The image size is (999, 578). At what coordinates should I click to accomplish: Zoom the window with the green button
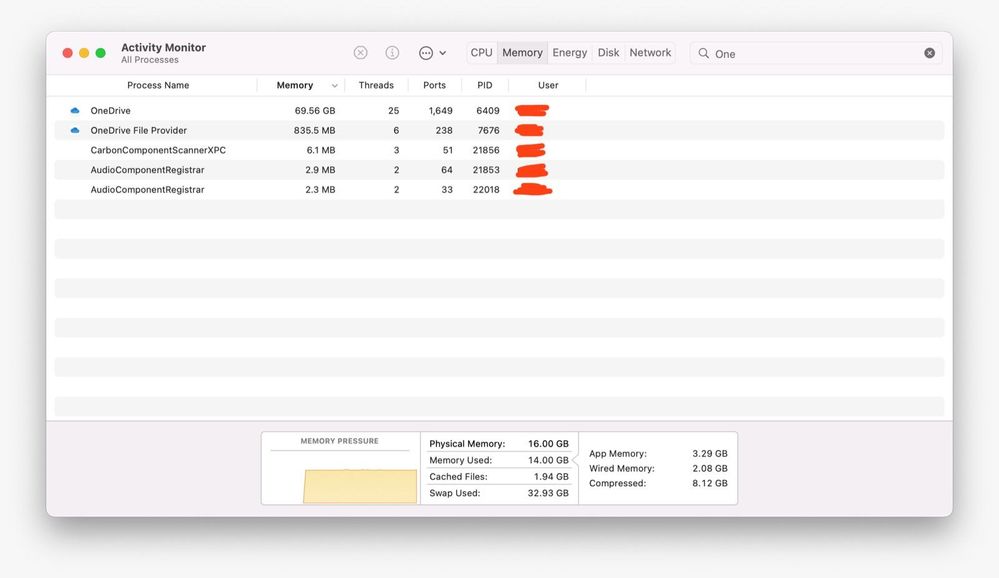101,53
